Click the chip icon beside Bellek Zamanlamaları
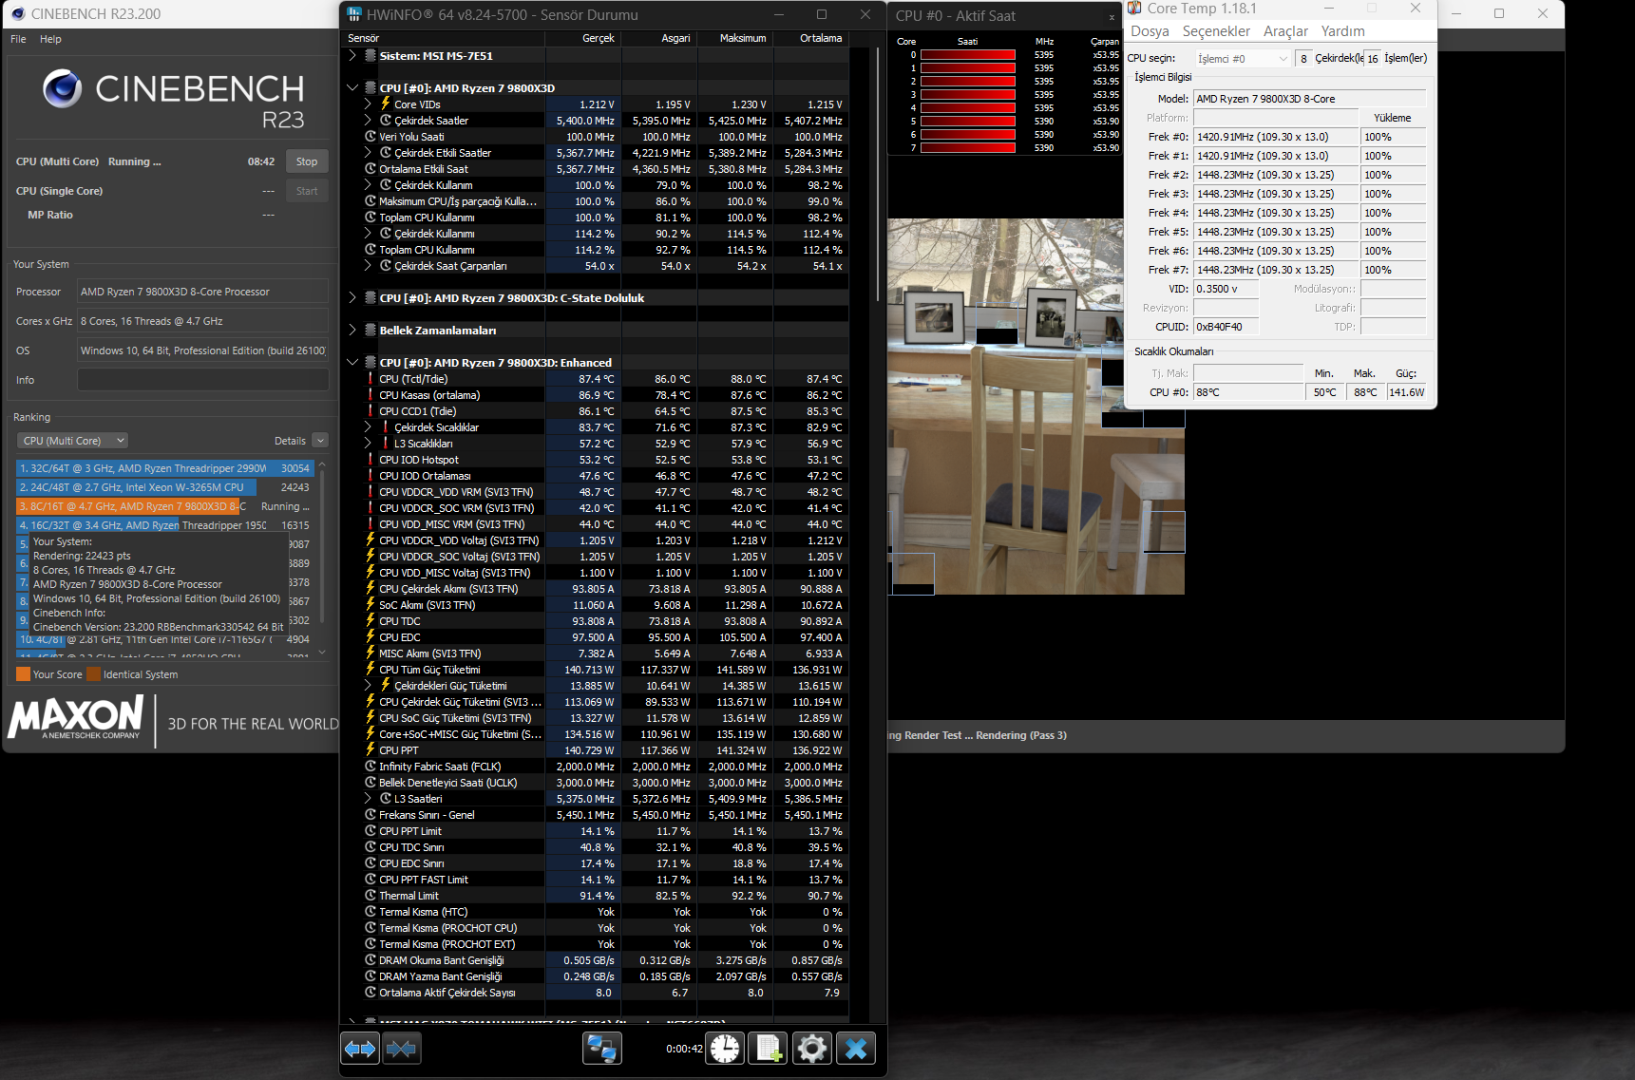 tap(370, 330)
